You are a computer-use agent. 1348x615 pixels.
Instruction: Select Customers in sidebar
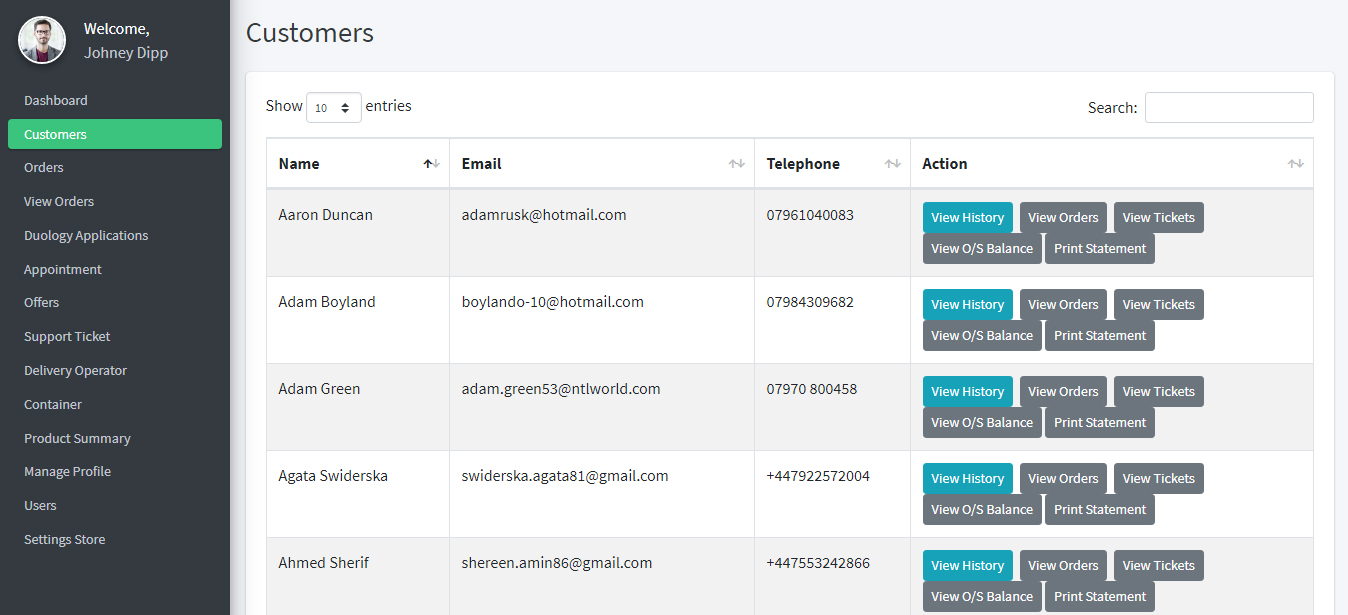point(115,134)
